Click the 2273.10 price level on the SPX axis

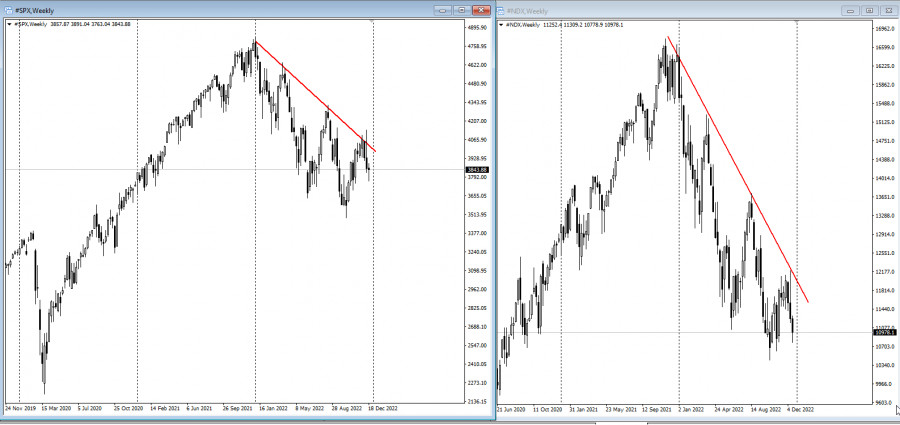(x=478, y=382)
